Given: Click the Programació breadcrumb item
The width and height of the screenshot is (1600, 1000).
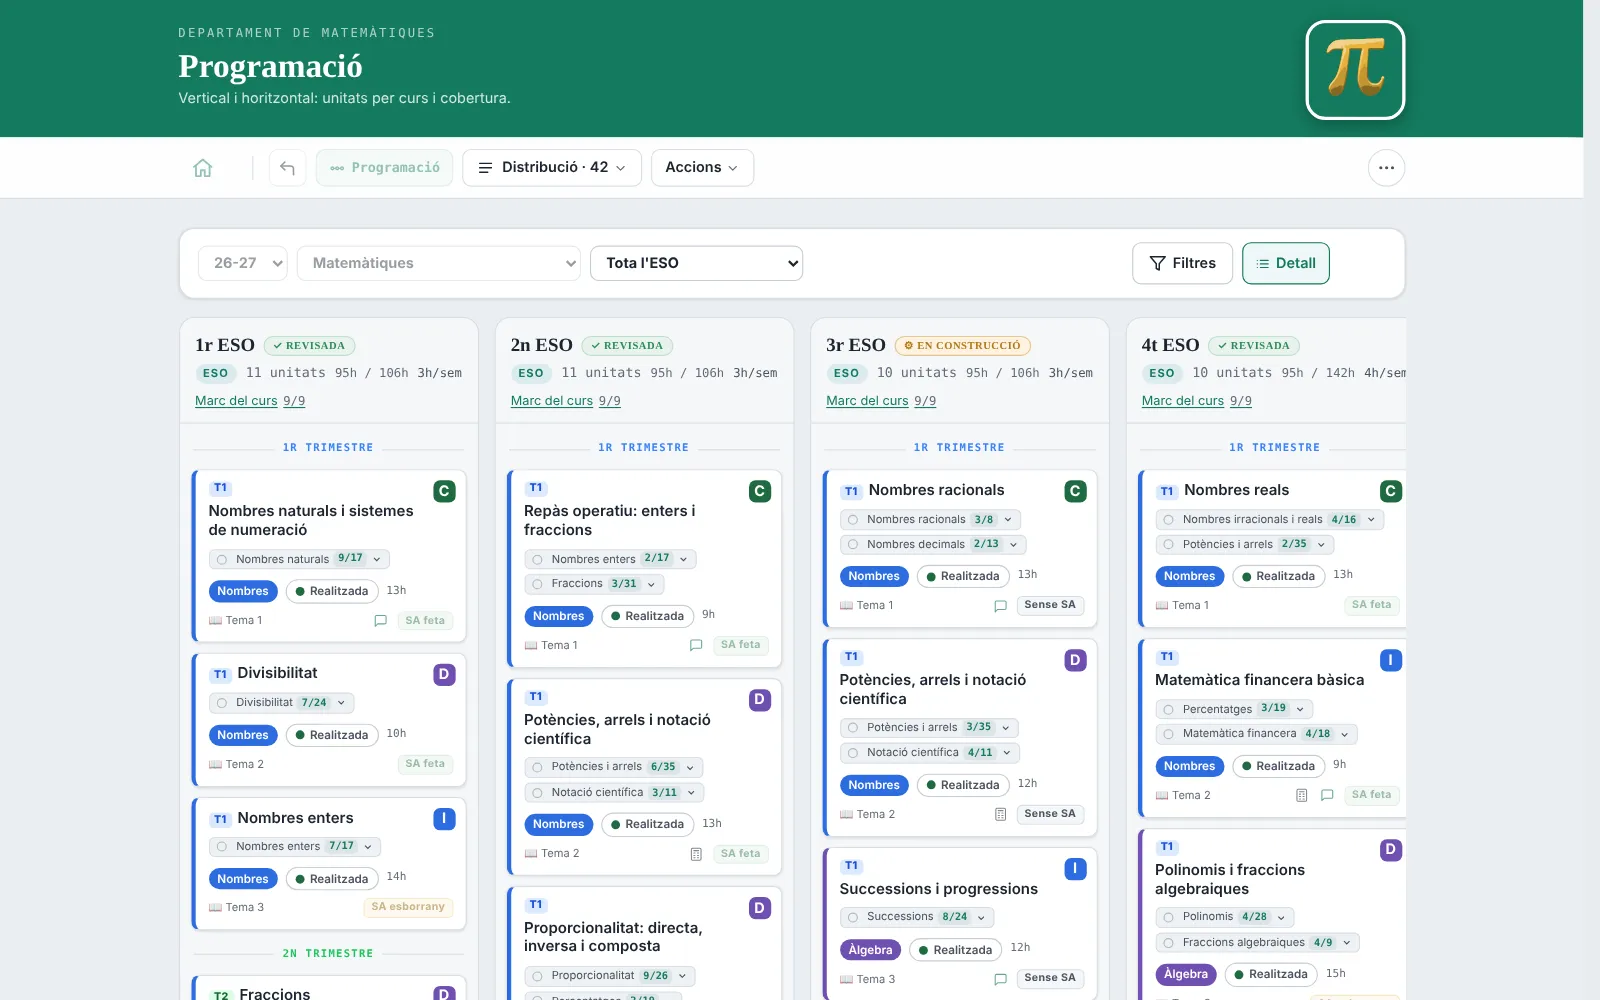Looking at the screenshot, I should (385, 168).
